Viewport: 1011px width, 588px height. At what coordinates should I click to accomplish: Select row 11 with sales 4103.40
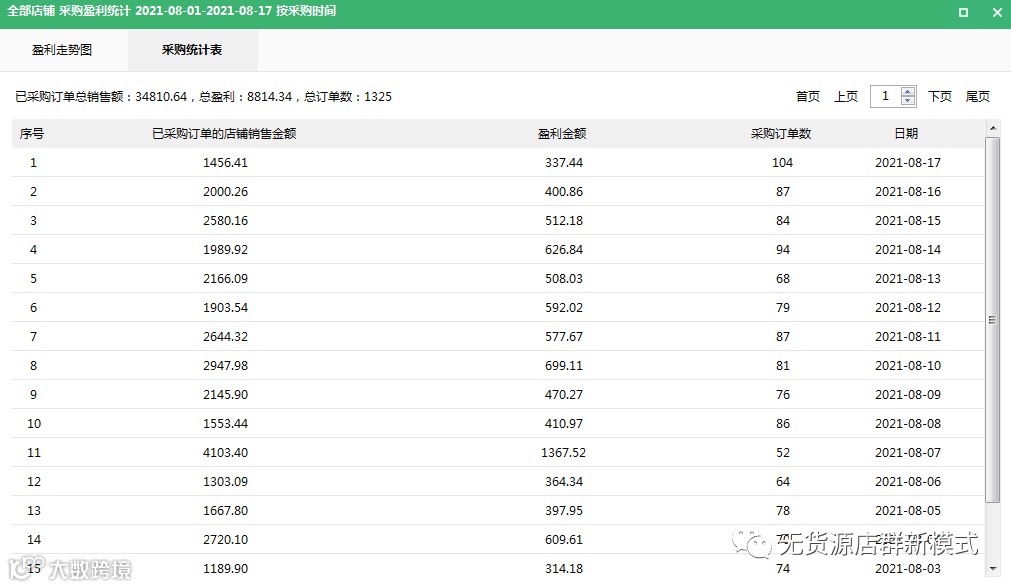coord(498,453)
